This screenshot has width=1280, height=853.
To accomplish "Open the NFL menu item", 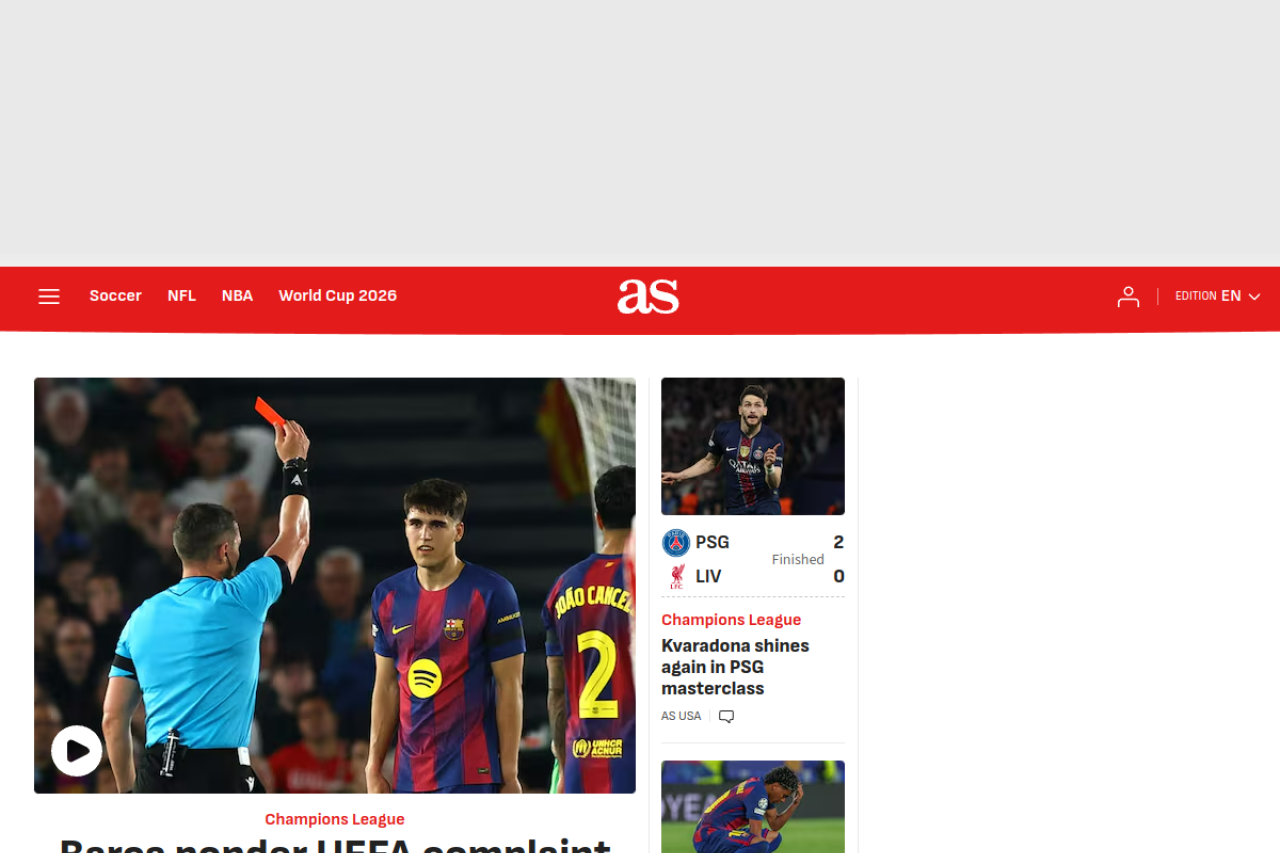I will (181, 296).
